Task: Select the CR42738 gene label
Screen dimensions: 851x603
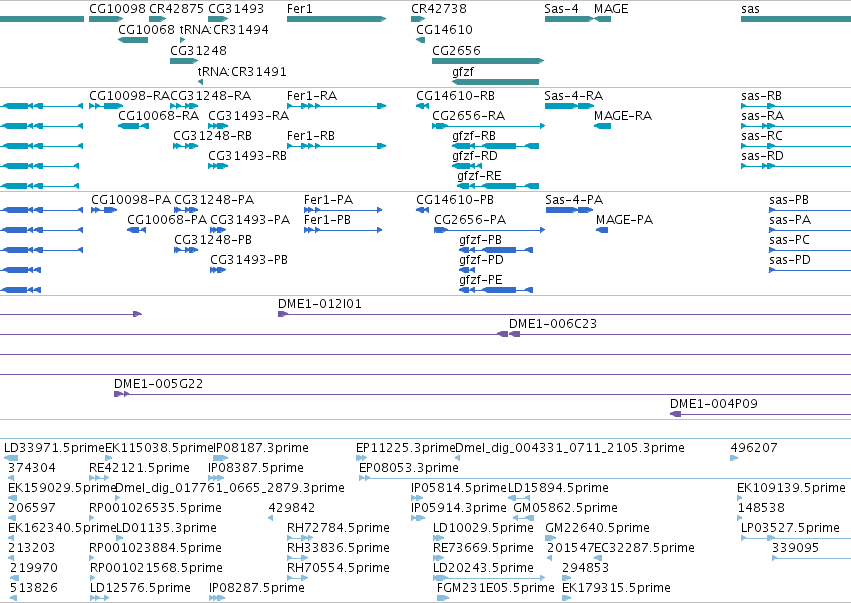Action: [439, 9]
